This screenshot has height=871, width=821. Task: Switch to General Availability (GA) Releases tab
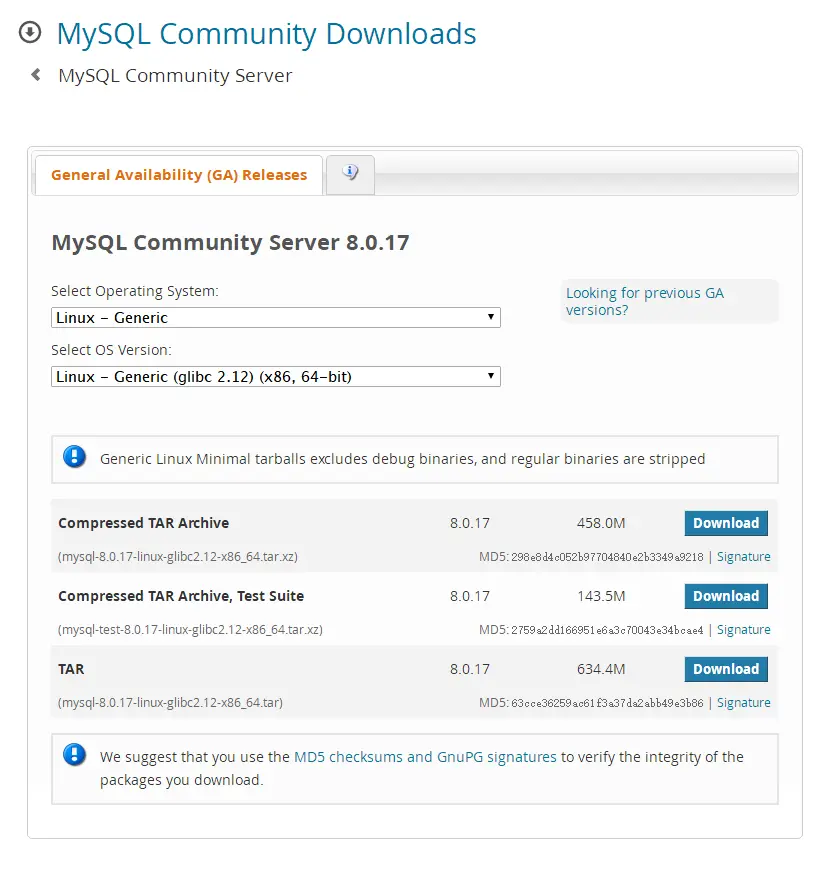click(x=179, y=175)
